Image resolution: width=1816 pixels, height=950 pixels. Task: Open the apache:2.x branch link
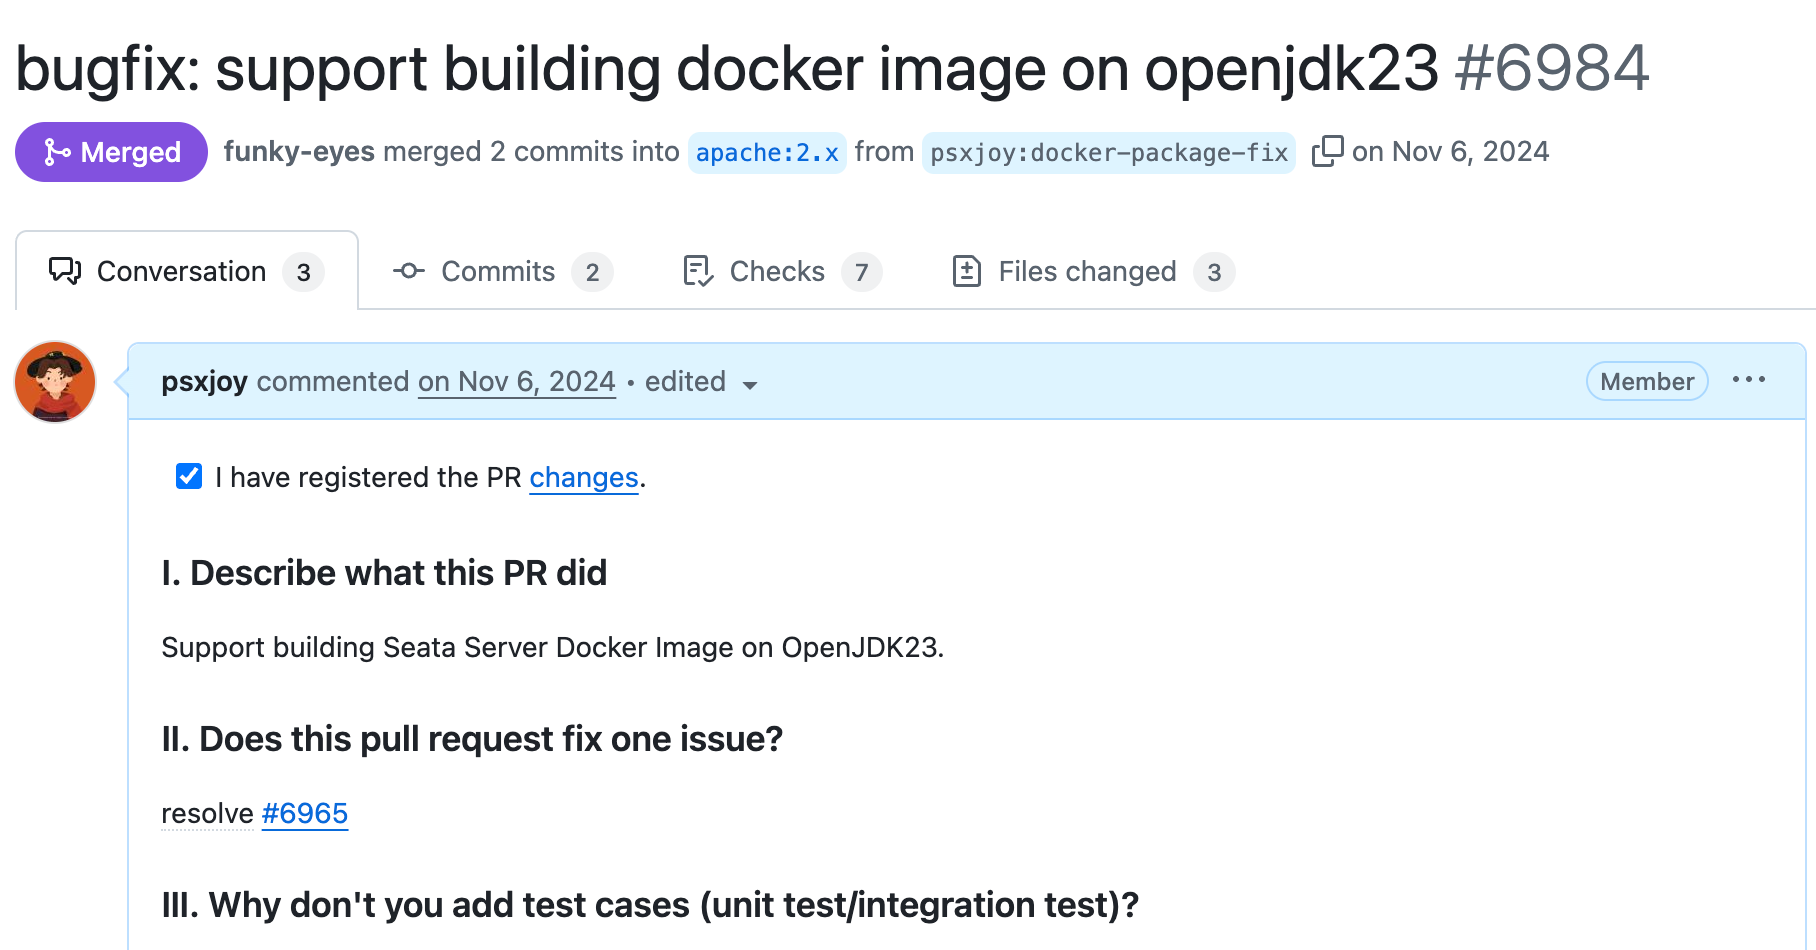[766, 152]
